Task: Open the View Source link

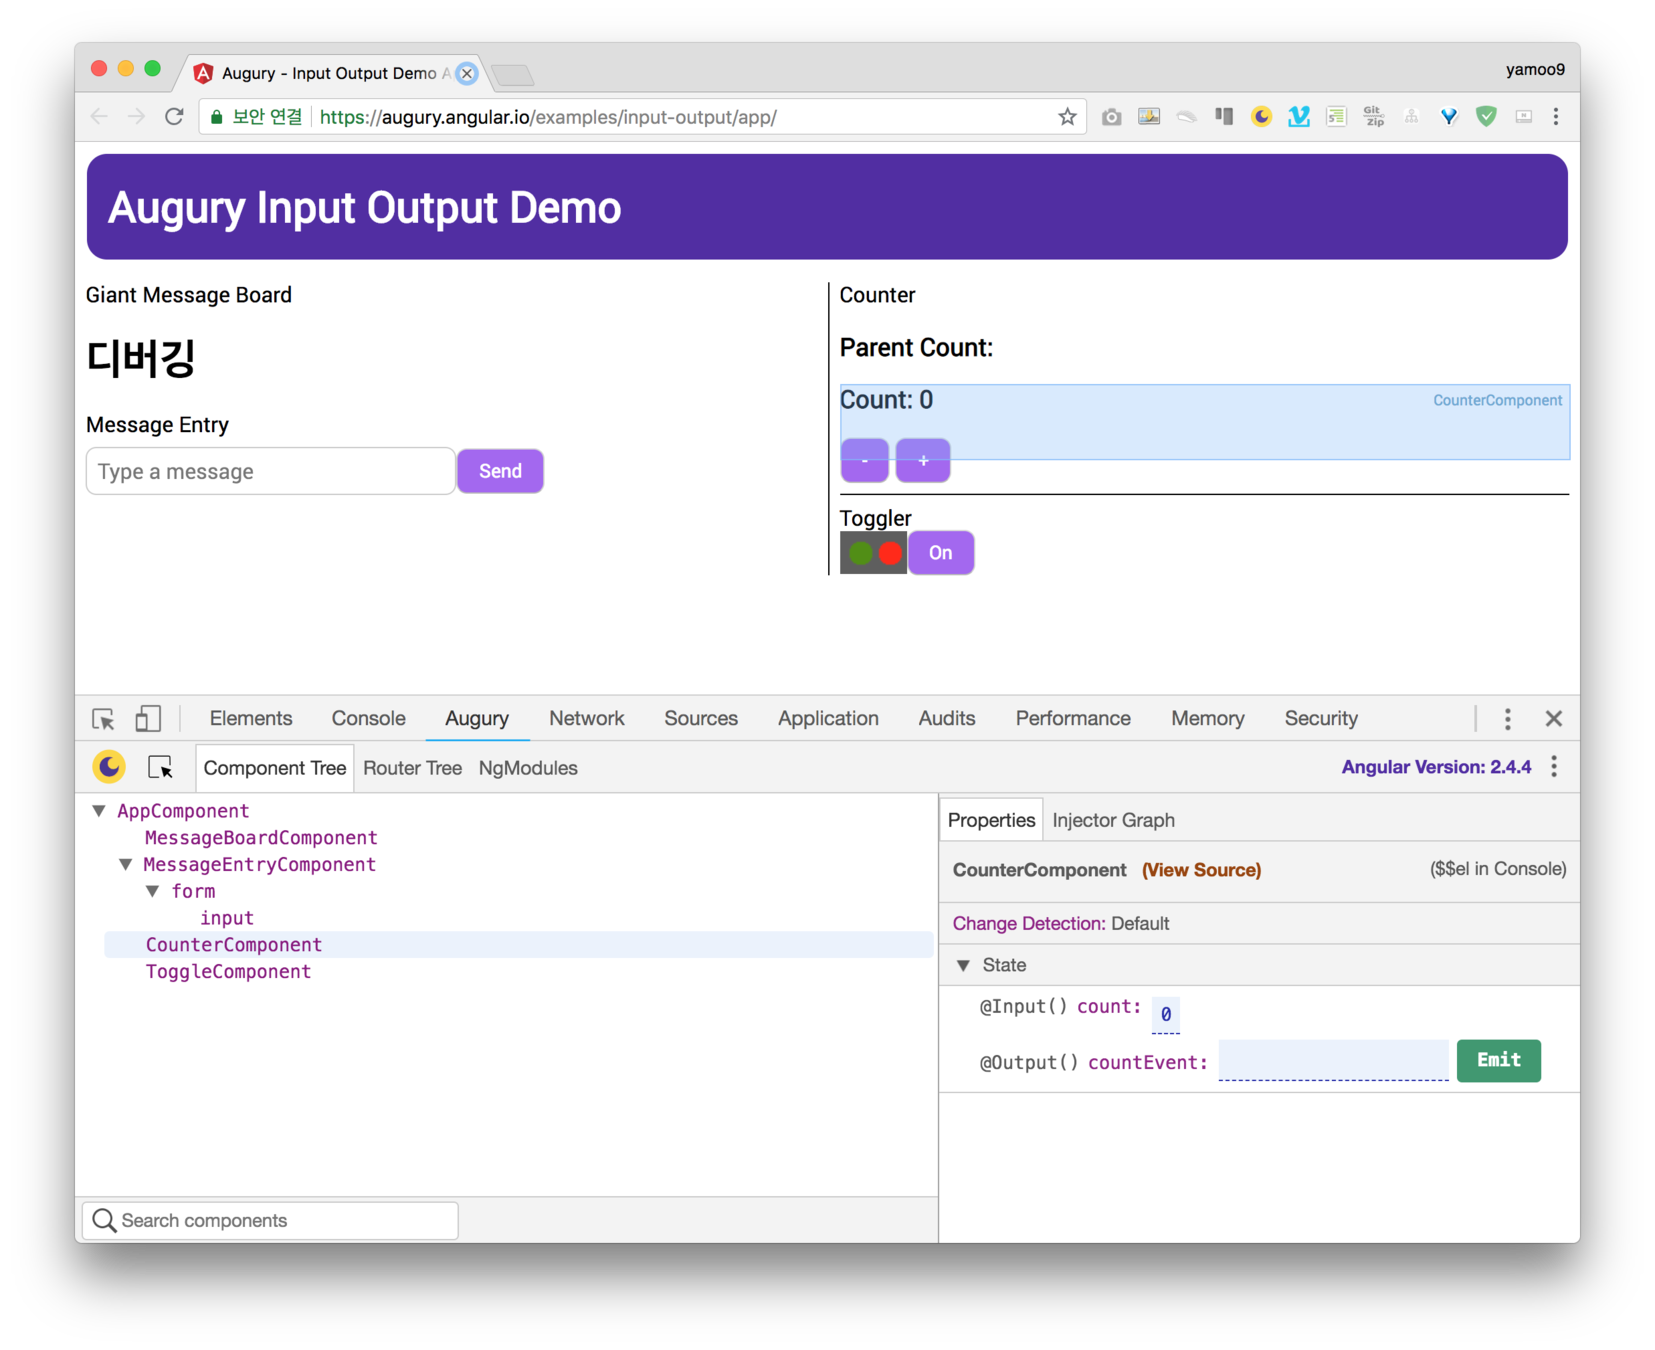Action: (x=1201, y=870)
